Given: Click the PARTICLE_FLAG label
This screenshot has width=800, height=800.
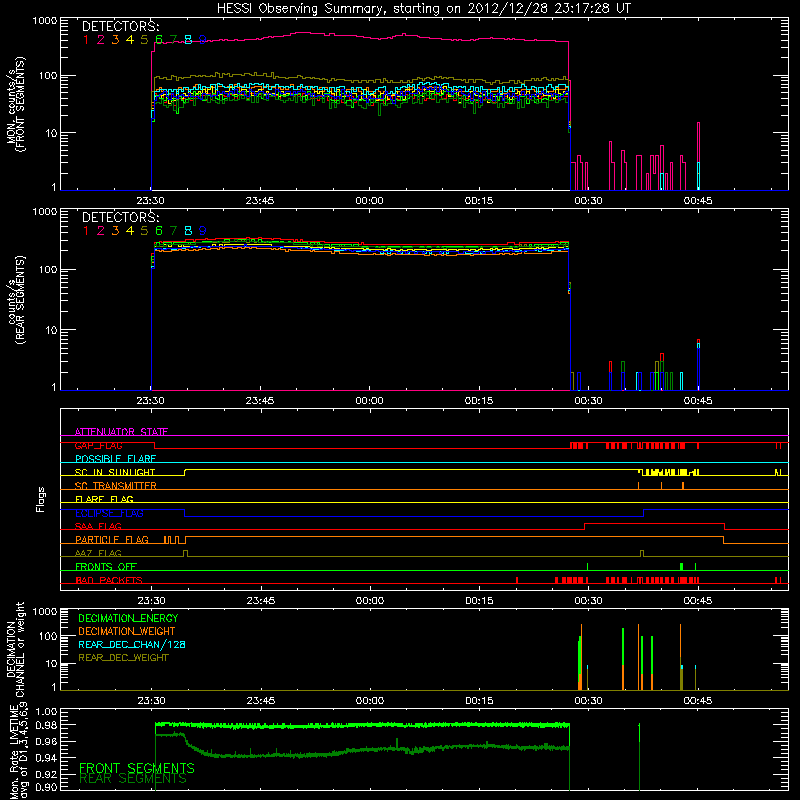Looking at the screenshot, I should (x=112, y=540).
